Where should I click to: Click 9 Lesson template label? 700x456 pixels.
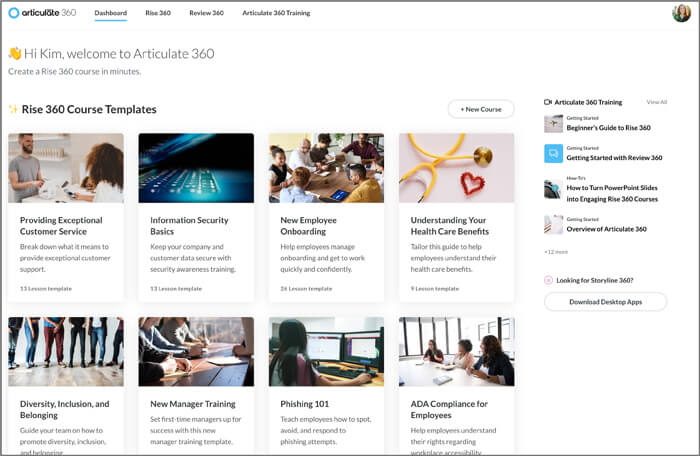[435, 289]
